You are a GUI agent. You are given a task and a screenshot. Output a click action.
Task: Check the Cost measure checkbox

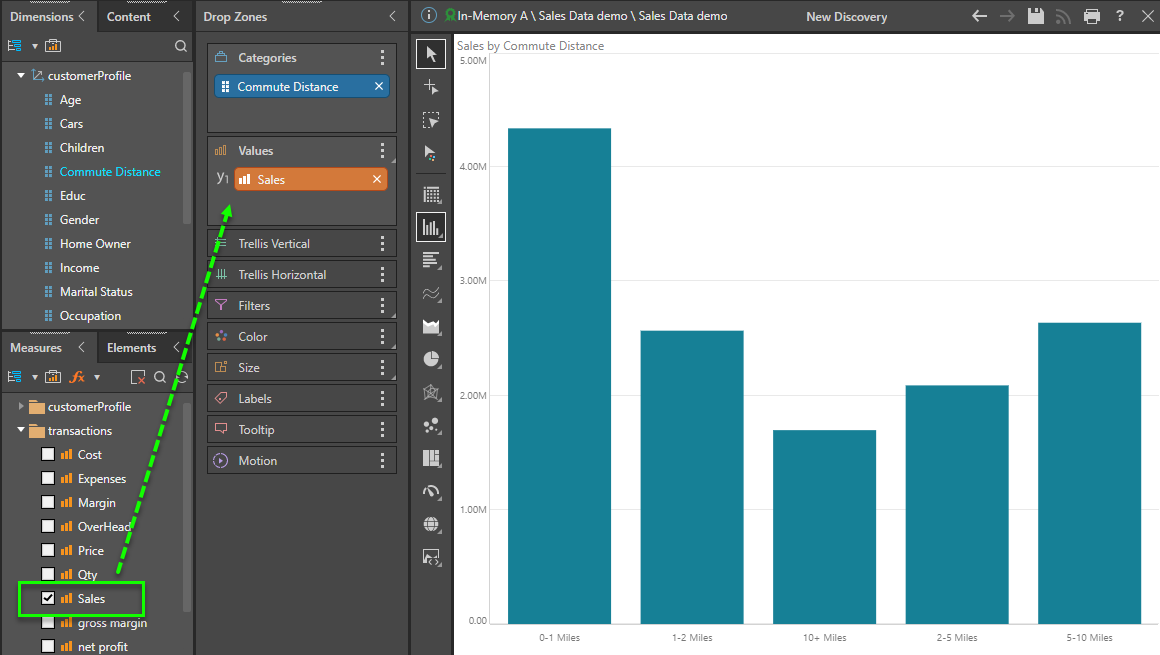(x=48, y=455)
